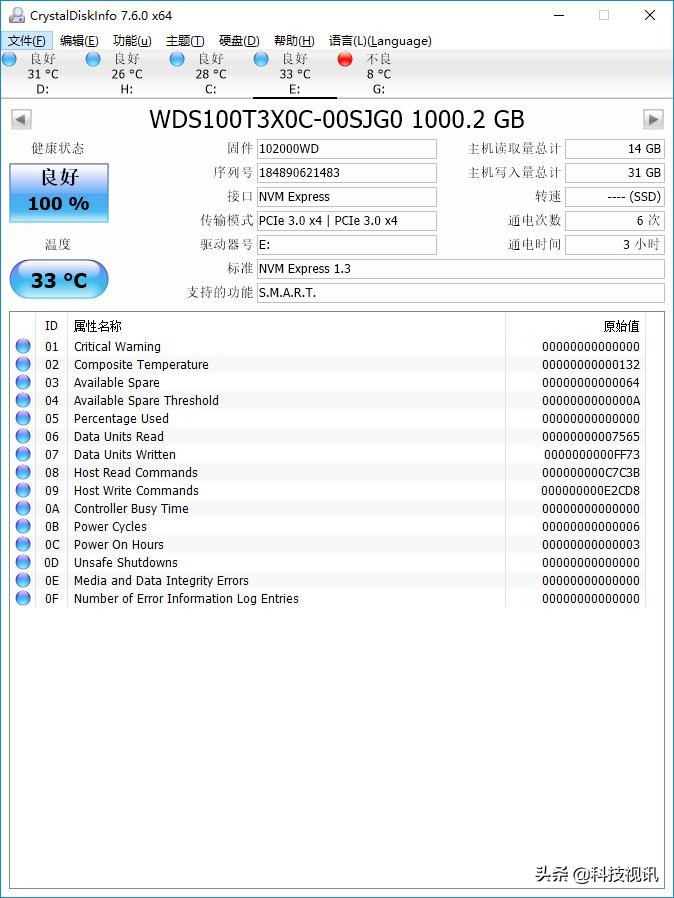Click the status orb for Data Units Written
674x898 pixels.
coord(23,454)
